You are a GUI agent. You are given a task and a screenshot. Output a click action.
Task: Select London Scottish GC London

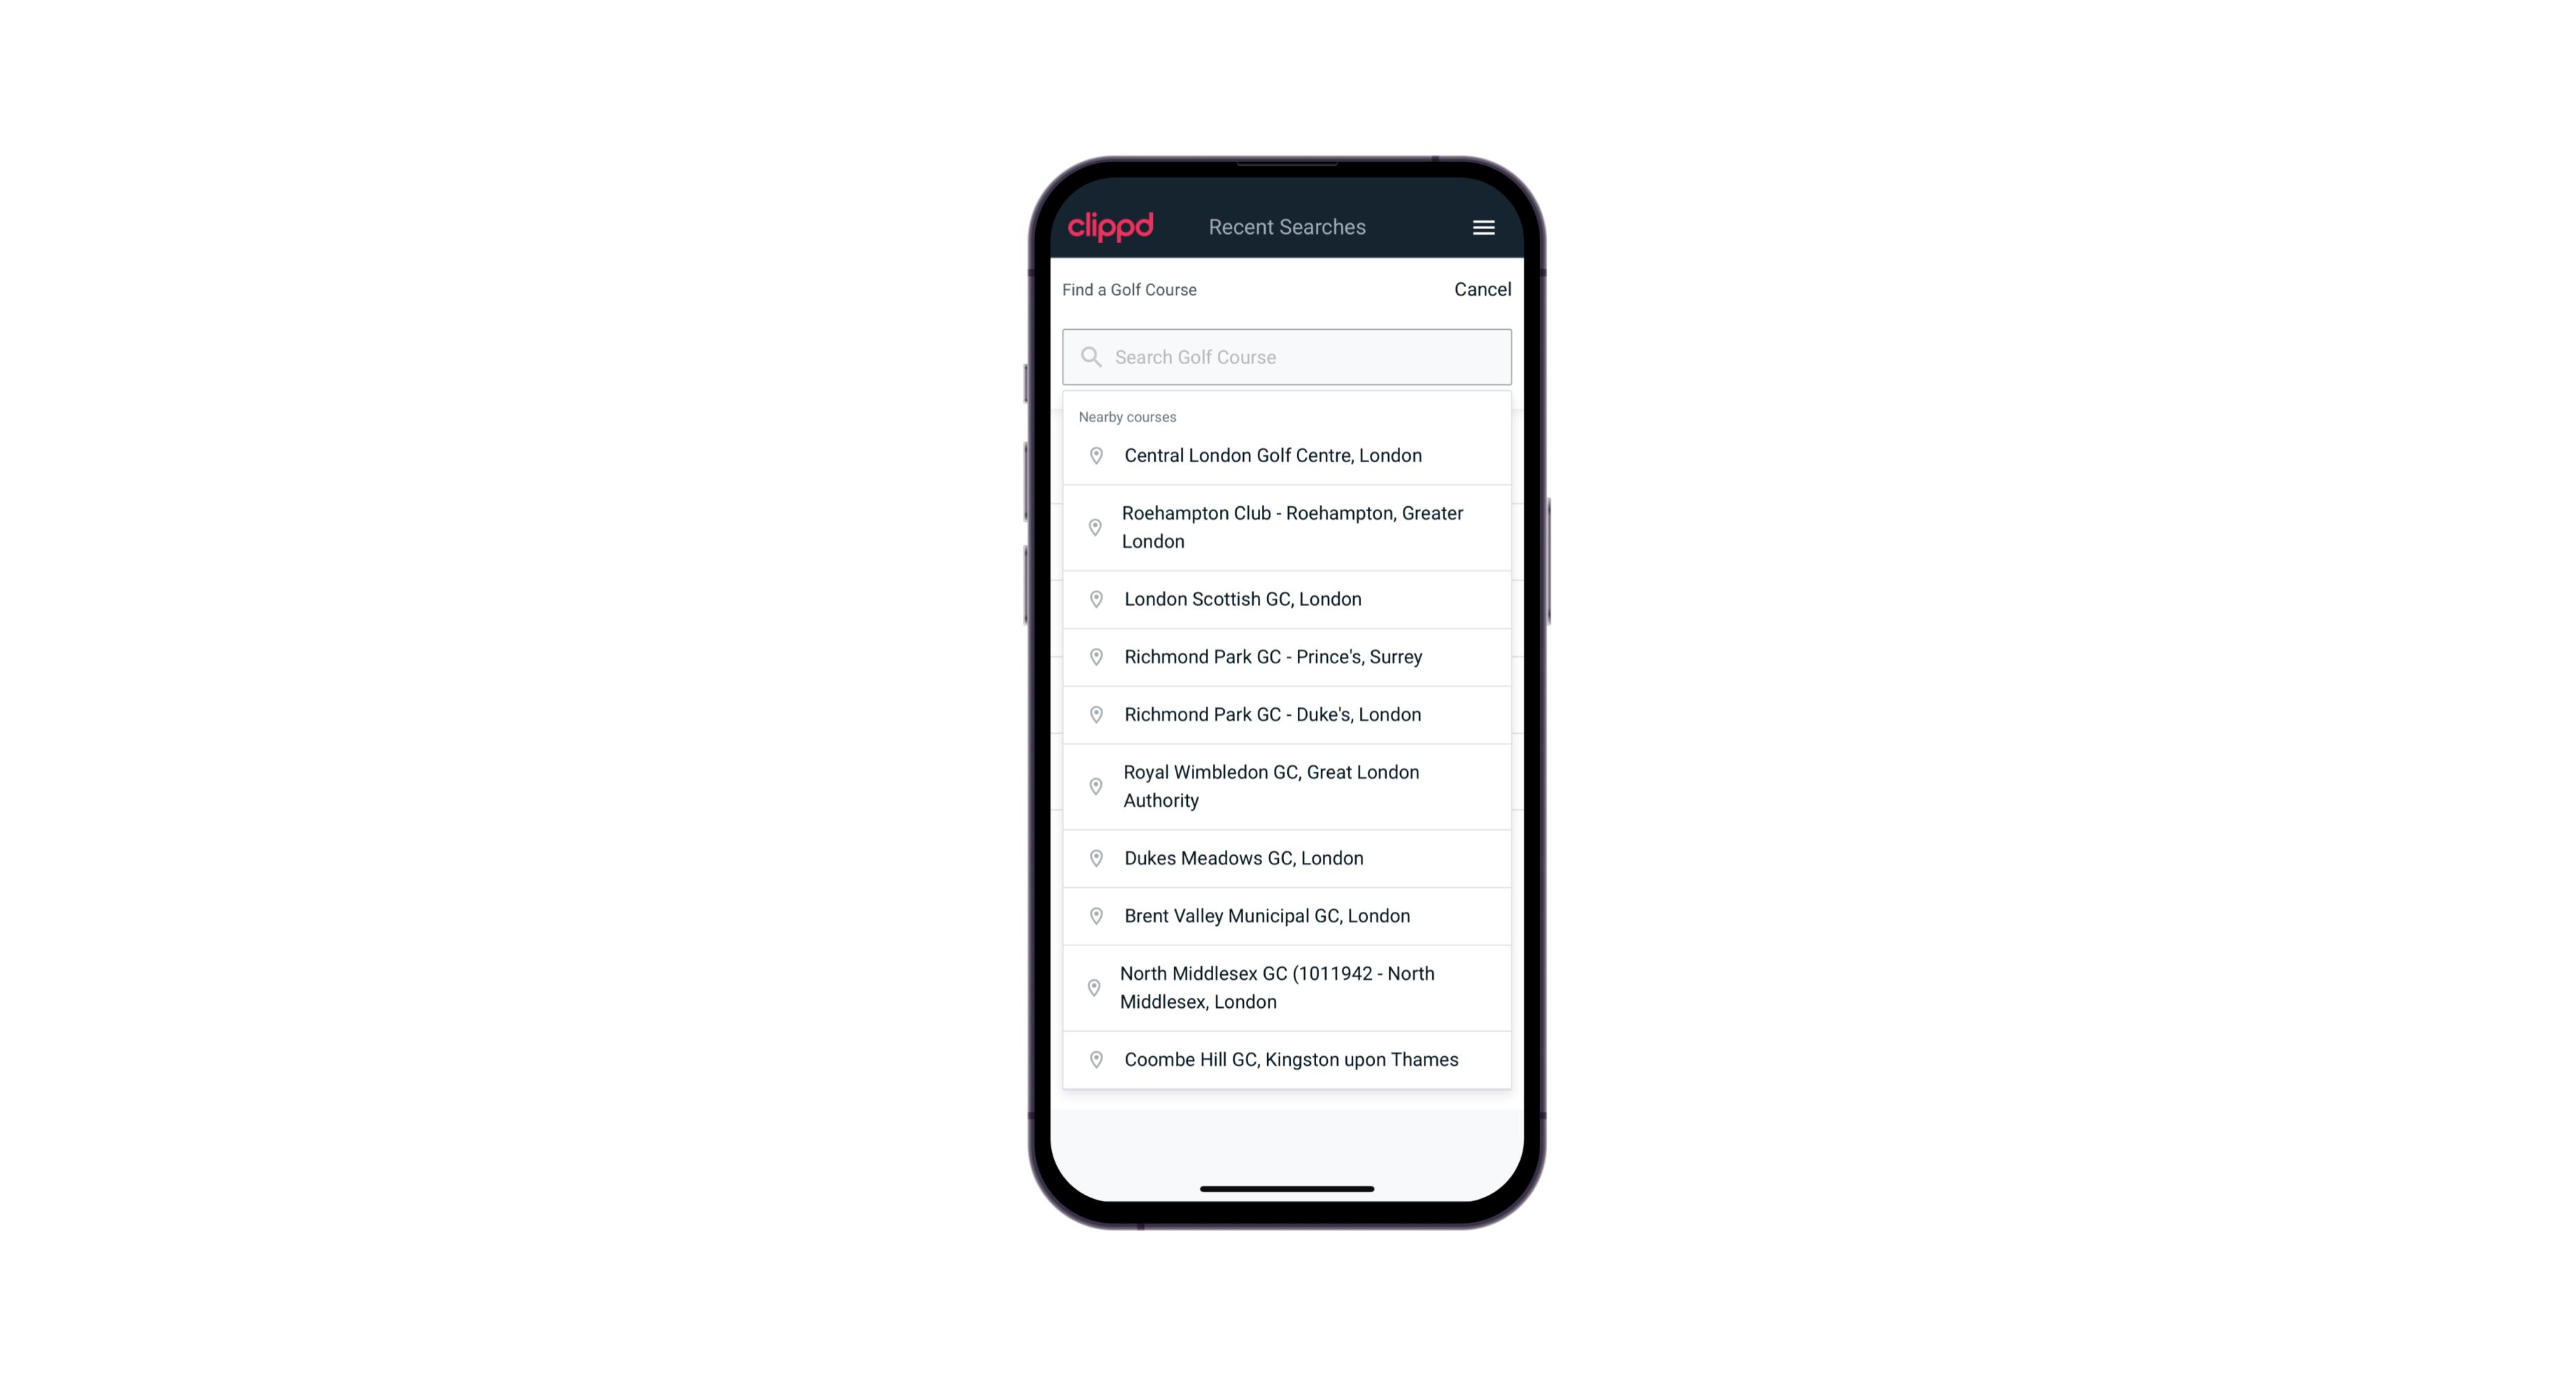[1288, 599]
